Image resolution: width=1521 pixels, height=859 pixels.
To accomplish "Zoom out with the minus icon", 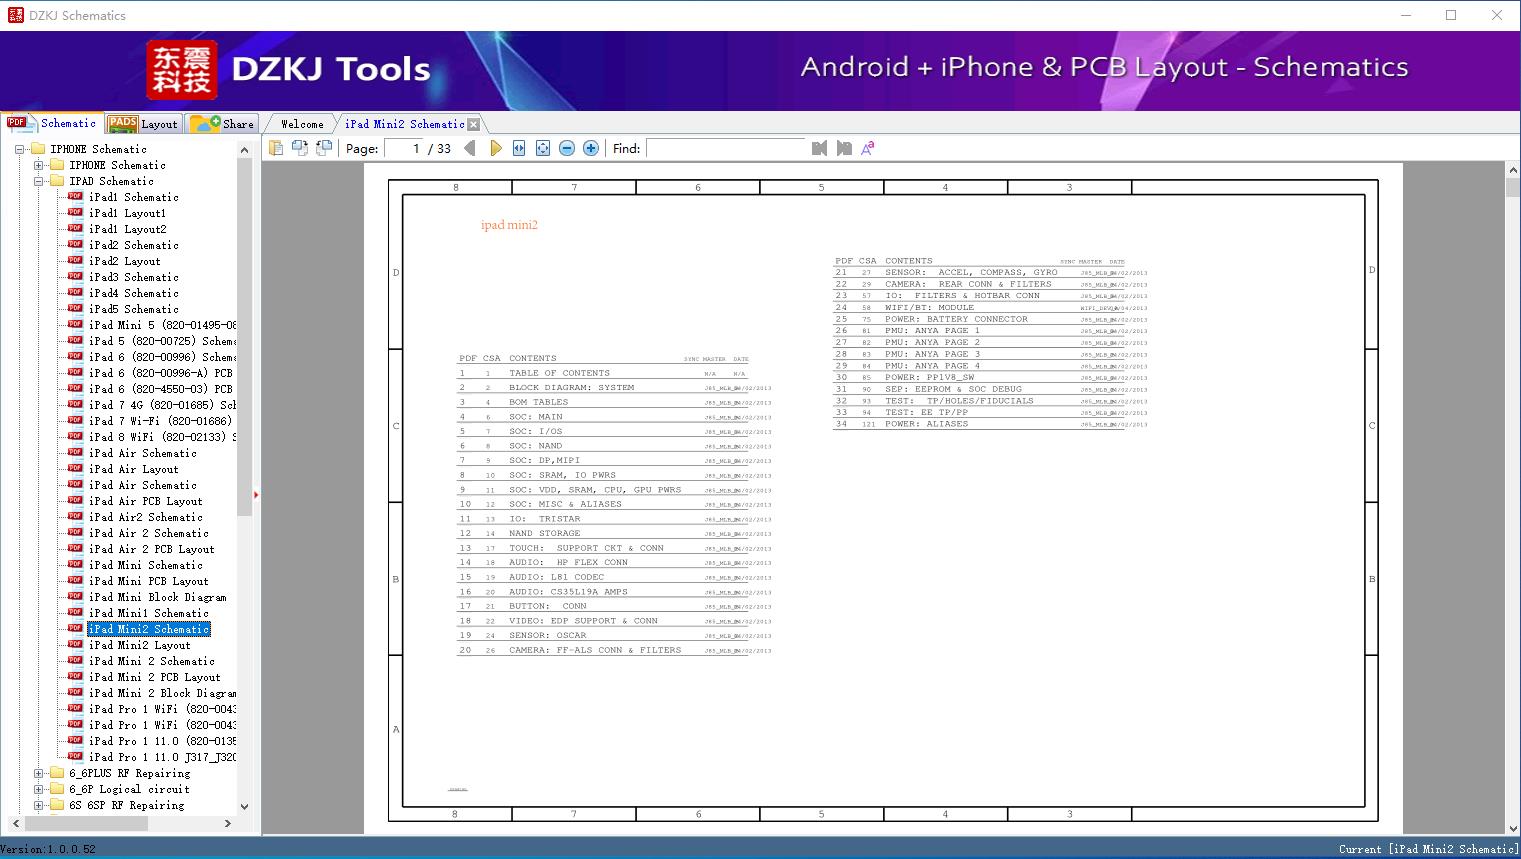I will (567, 148).
